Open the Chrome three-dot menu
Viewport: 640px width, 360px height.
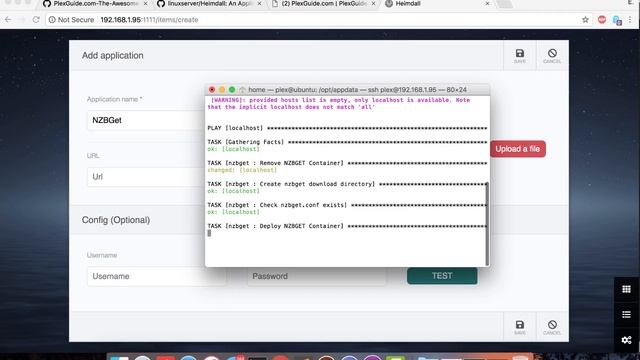pos(630,20)
